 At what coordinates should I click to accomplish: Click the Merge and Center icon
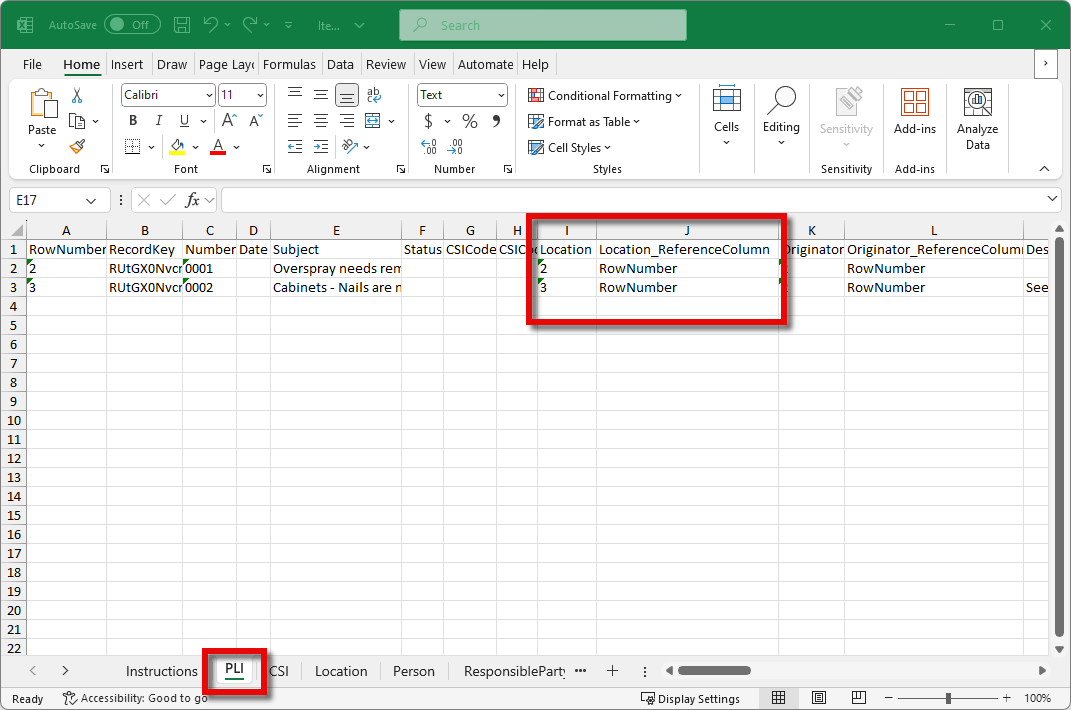372,121
